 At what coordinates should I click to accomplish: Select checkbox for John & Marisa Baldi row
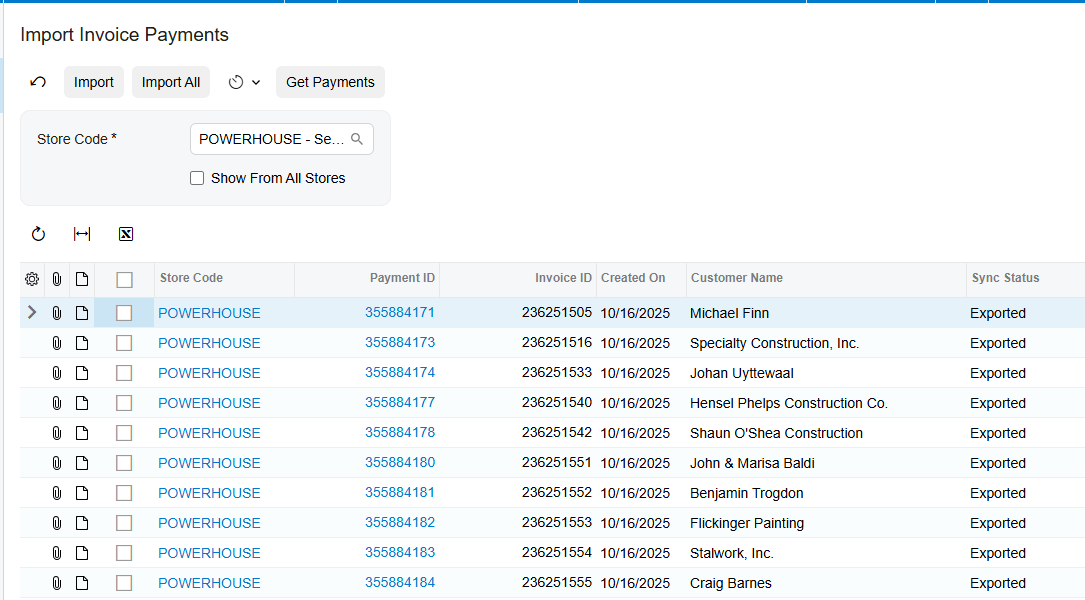[x=124, y=463]
